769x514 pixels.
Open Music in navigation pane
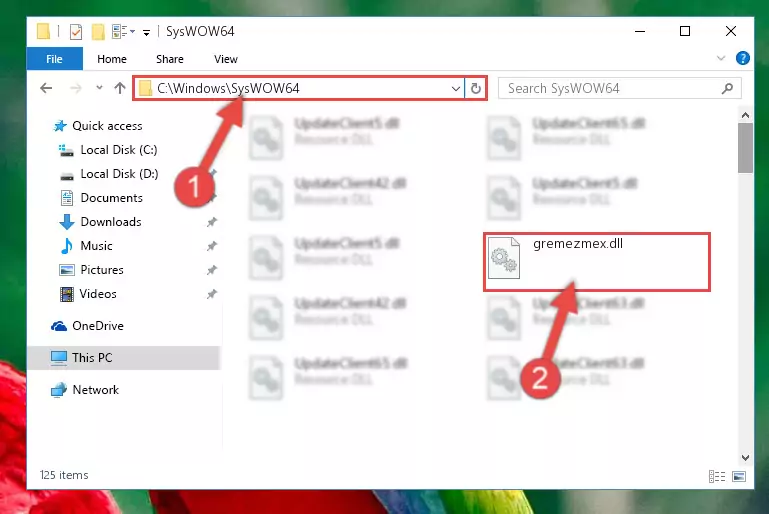(96, 246)
